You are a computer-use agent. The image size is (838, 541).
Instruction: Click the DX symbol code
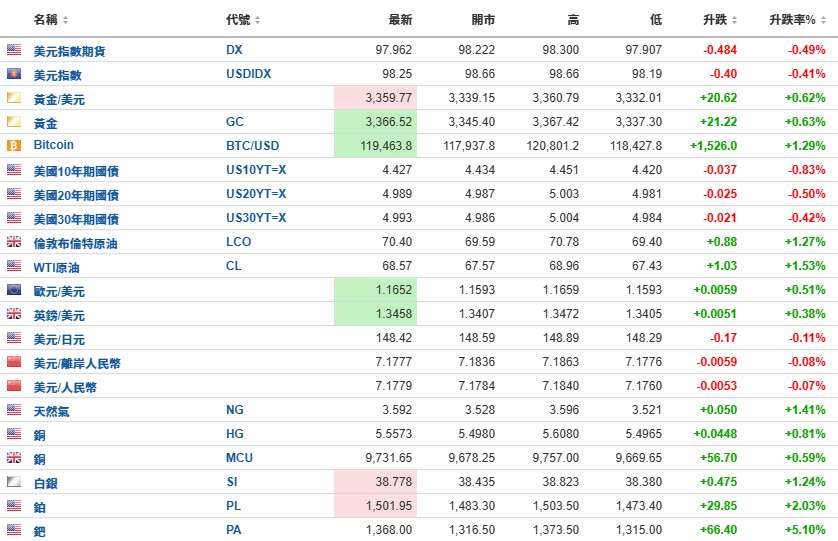click(x=234, y=50)
